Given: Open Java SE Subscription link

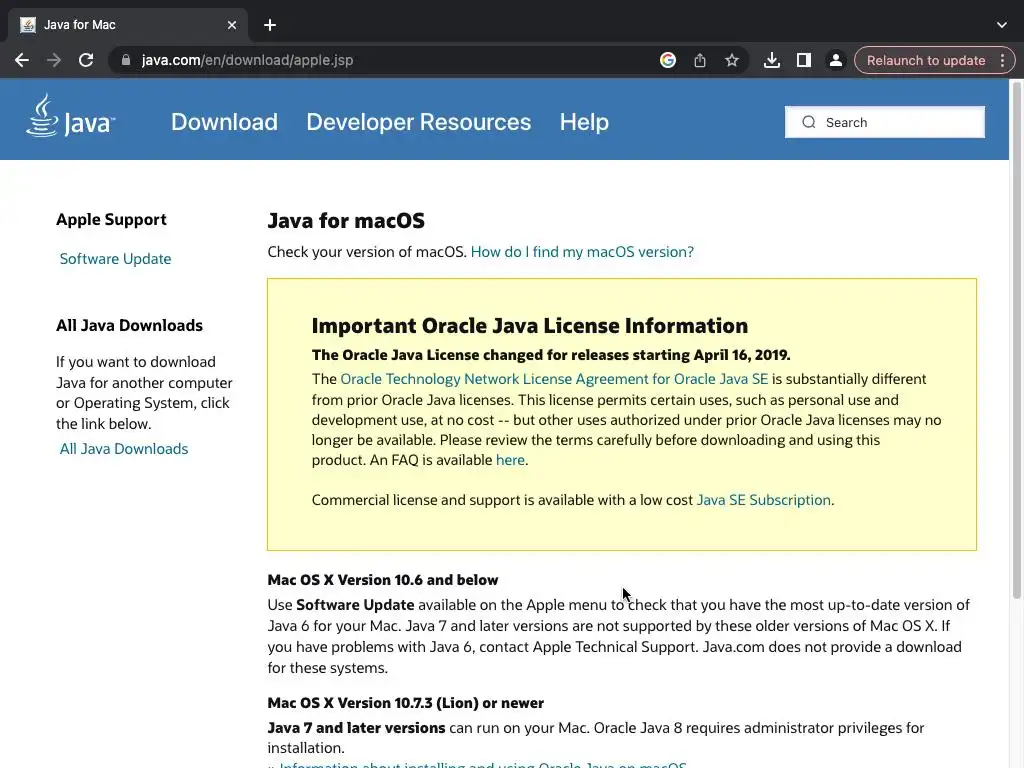Looking at the screenshot, I should pyautogui.click(x=763, y=500).
